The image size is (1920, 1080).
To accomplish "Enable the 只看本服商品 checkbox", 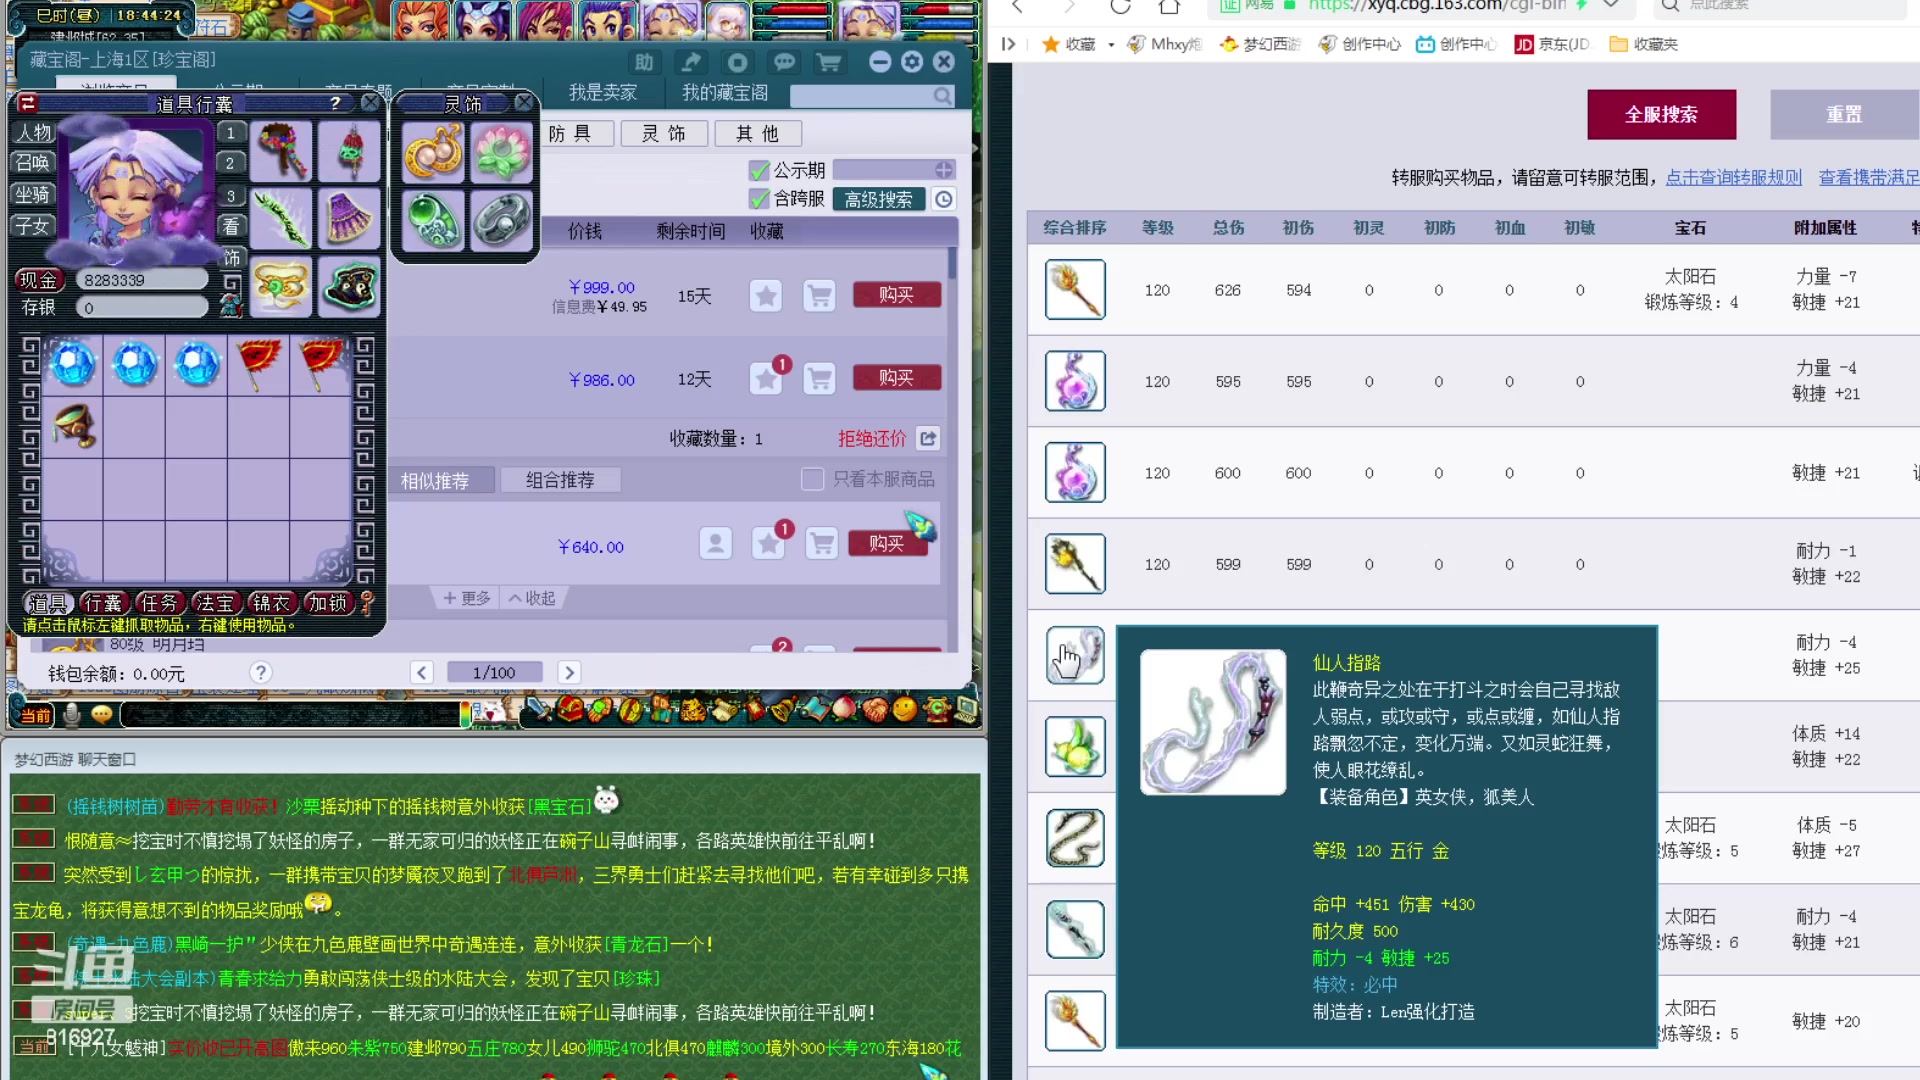I will (x=812, y=479).
